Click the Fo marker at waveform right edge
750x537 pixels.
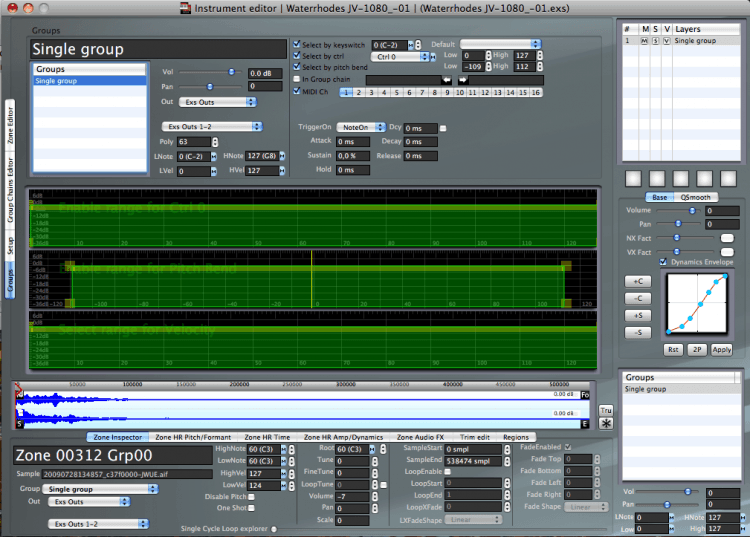[x=585, y=395]
